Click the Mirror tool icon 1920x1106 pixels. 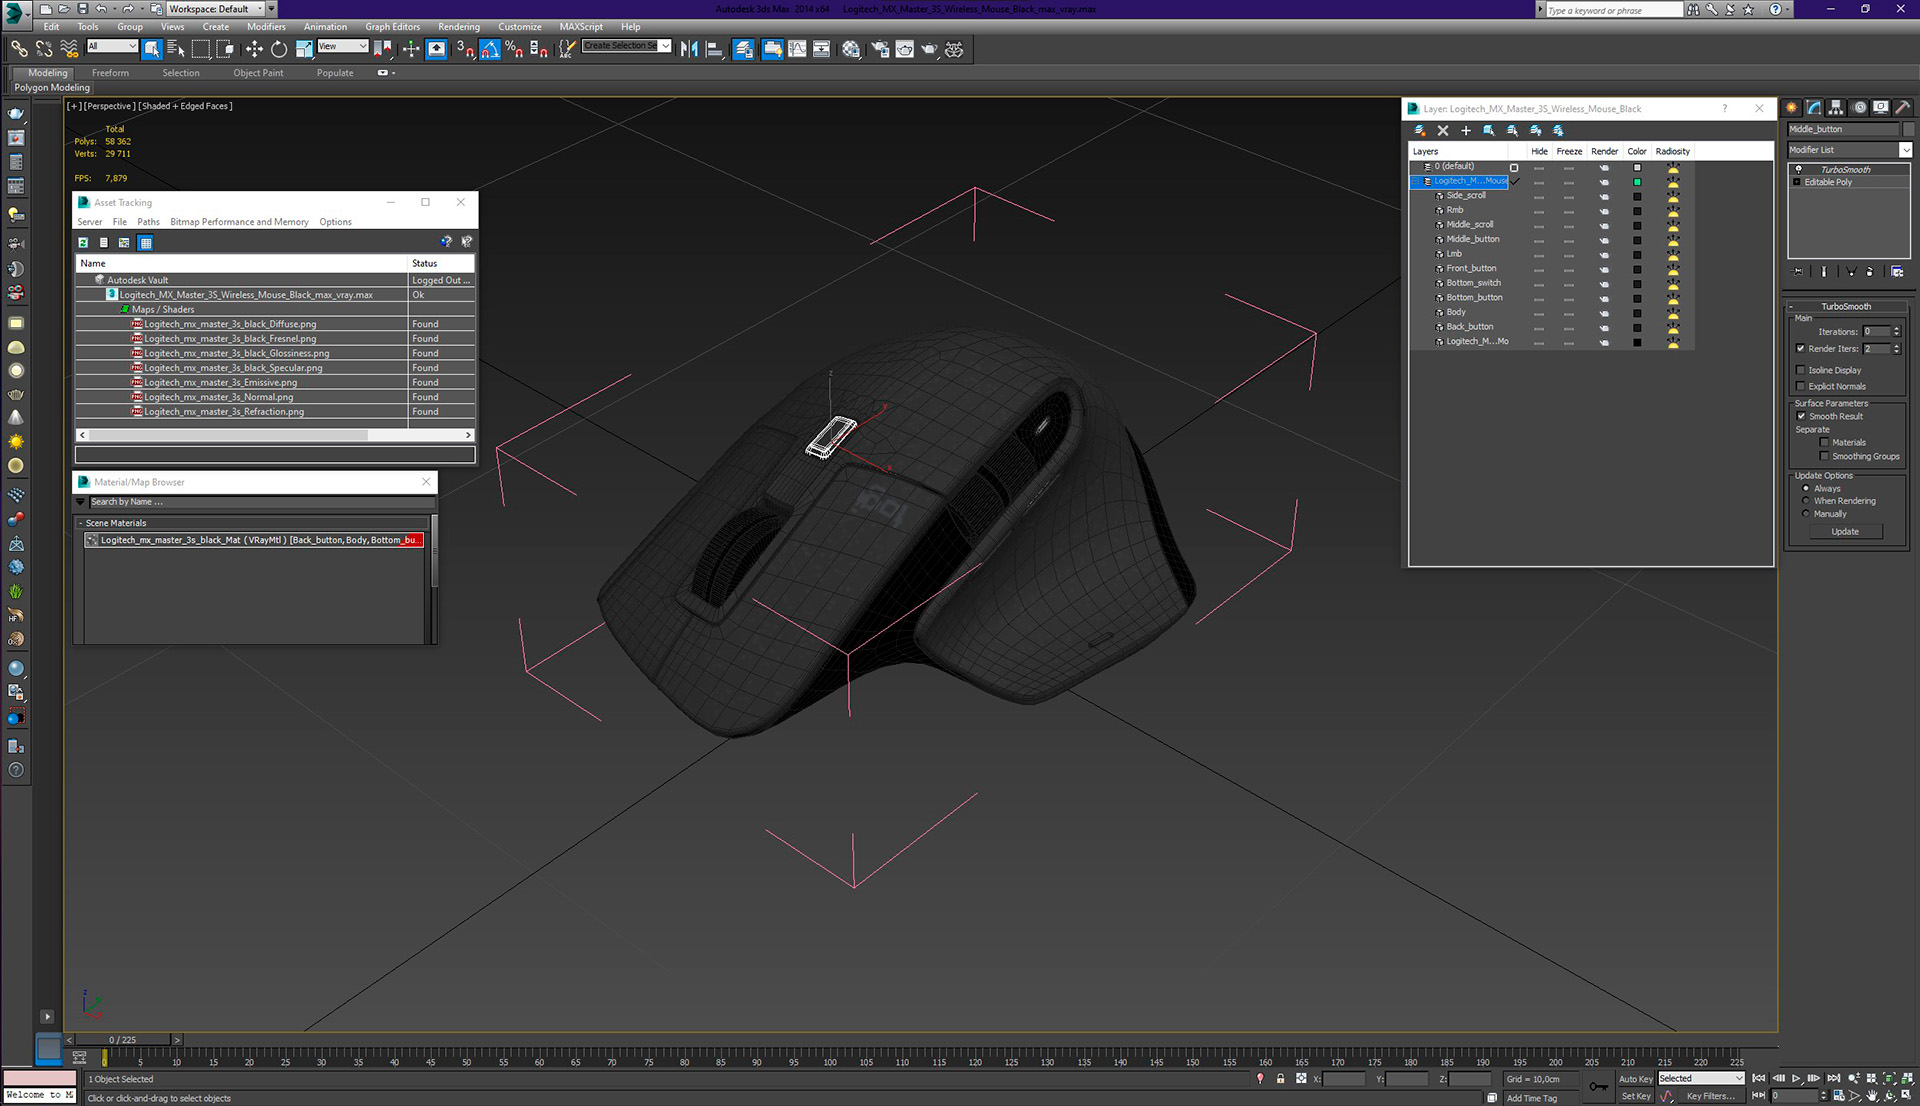click(689, 49)
